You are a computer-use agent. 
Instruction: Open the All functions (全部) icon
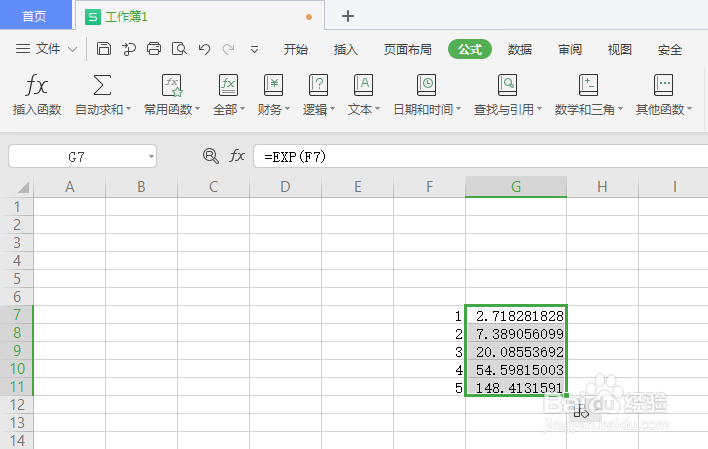coord(228,85)
